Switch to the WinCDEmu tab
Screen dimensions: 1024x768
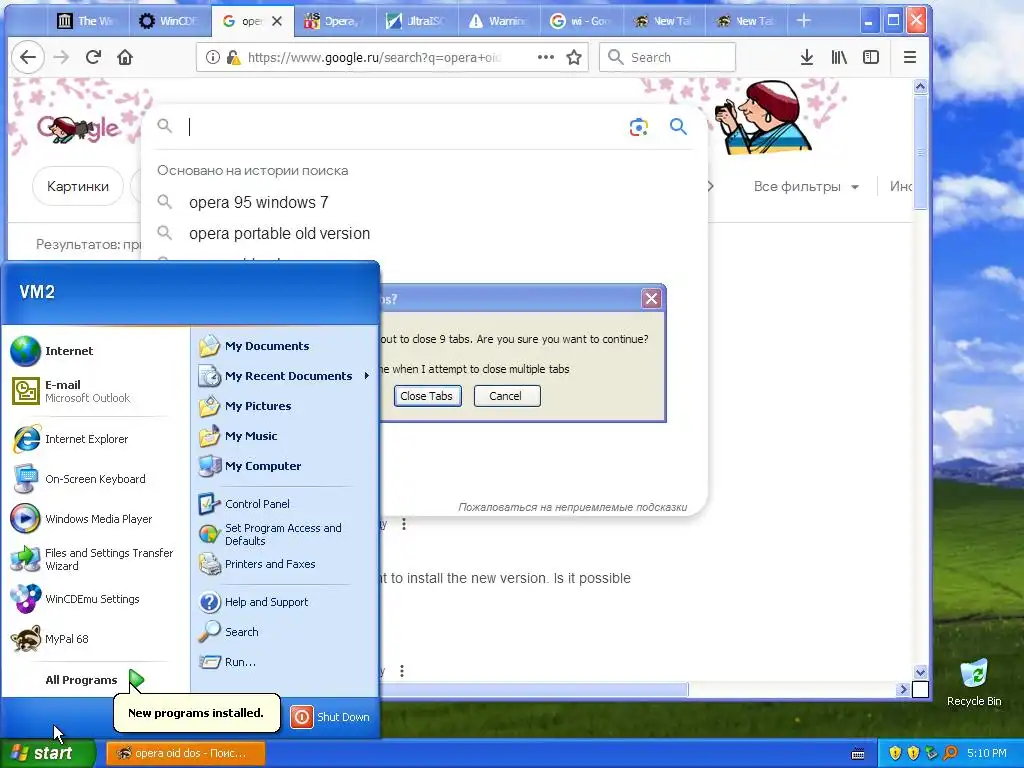169,21
